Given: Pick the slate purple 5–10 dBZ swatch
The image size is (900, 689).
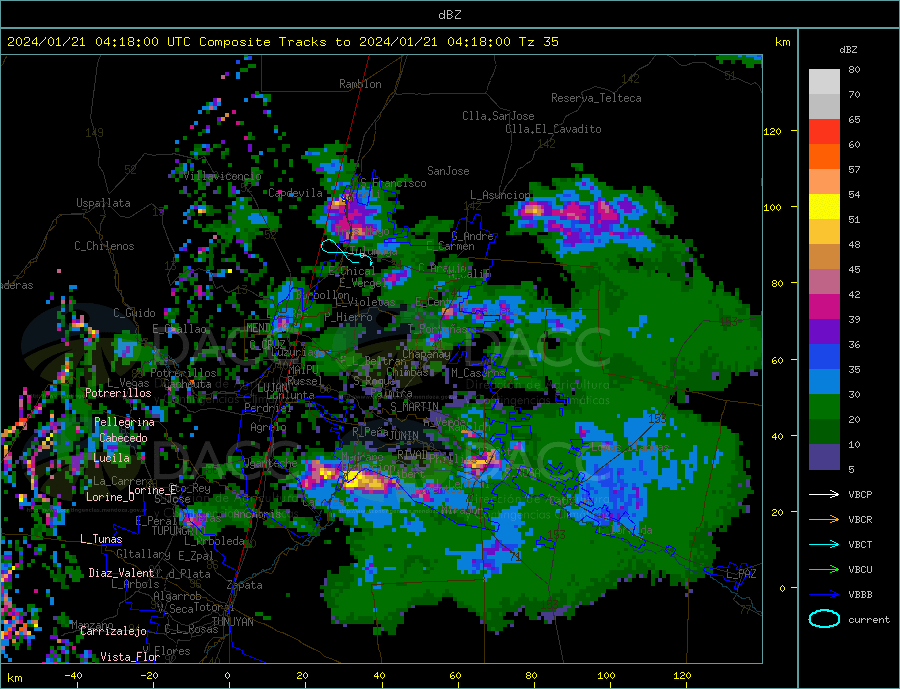Looking at the screenshot, I should (x=824, y=457).
